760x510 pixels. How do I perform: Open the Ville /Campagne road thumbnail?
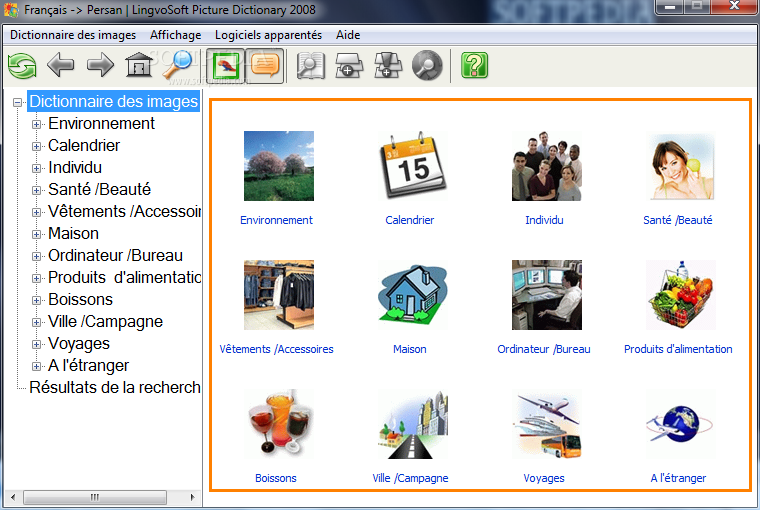(x=412, y=424)
